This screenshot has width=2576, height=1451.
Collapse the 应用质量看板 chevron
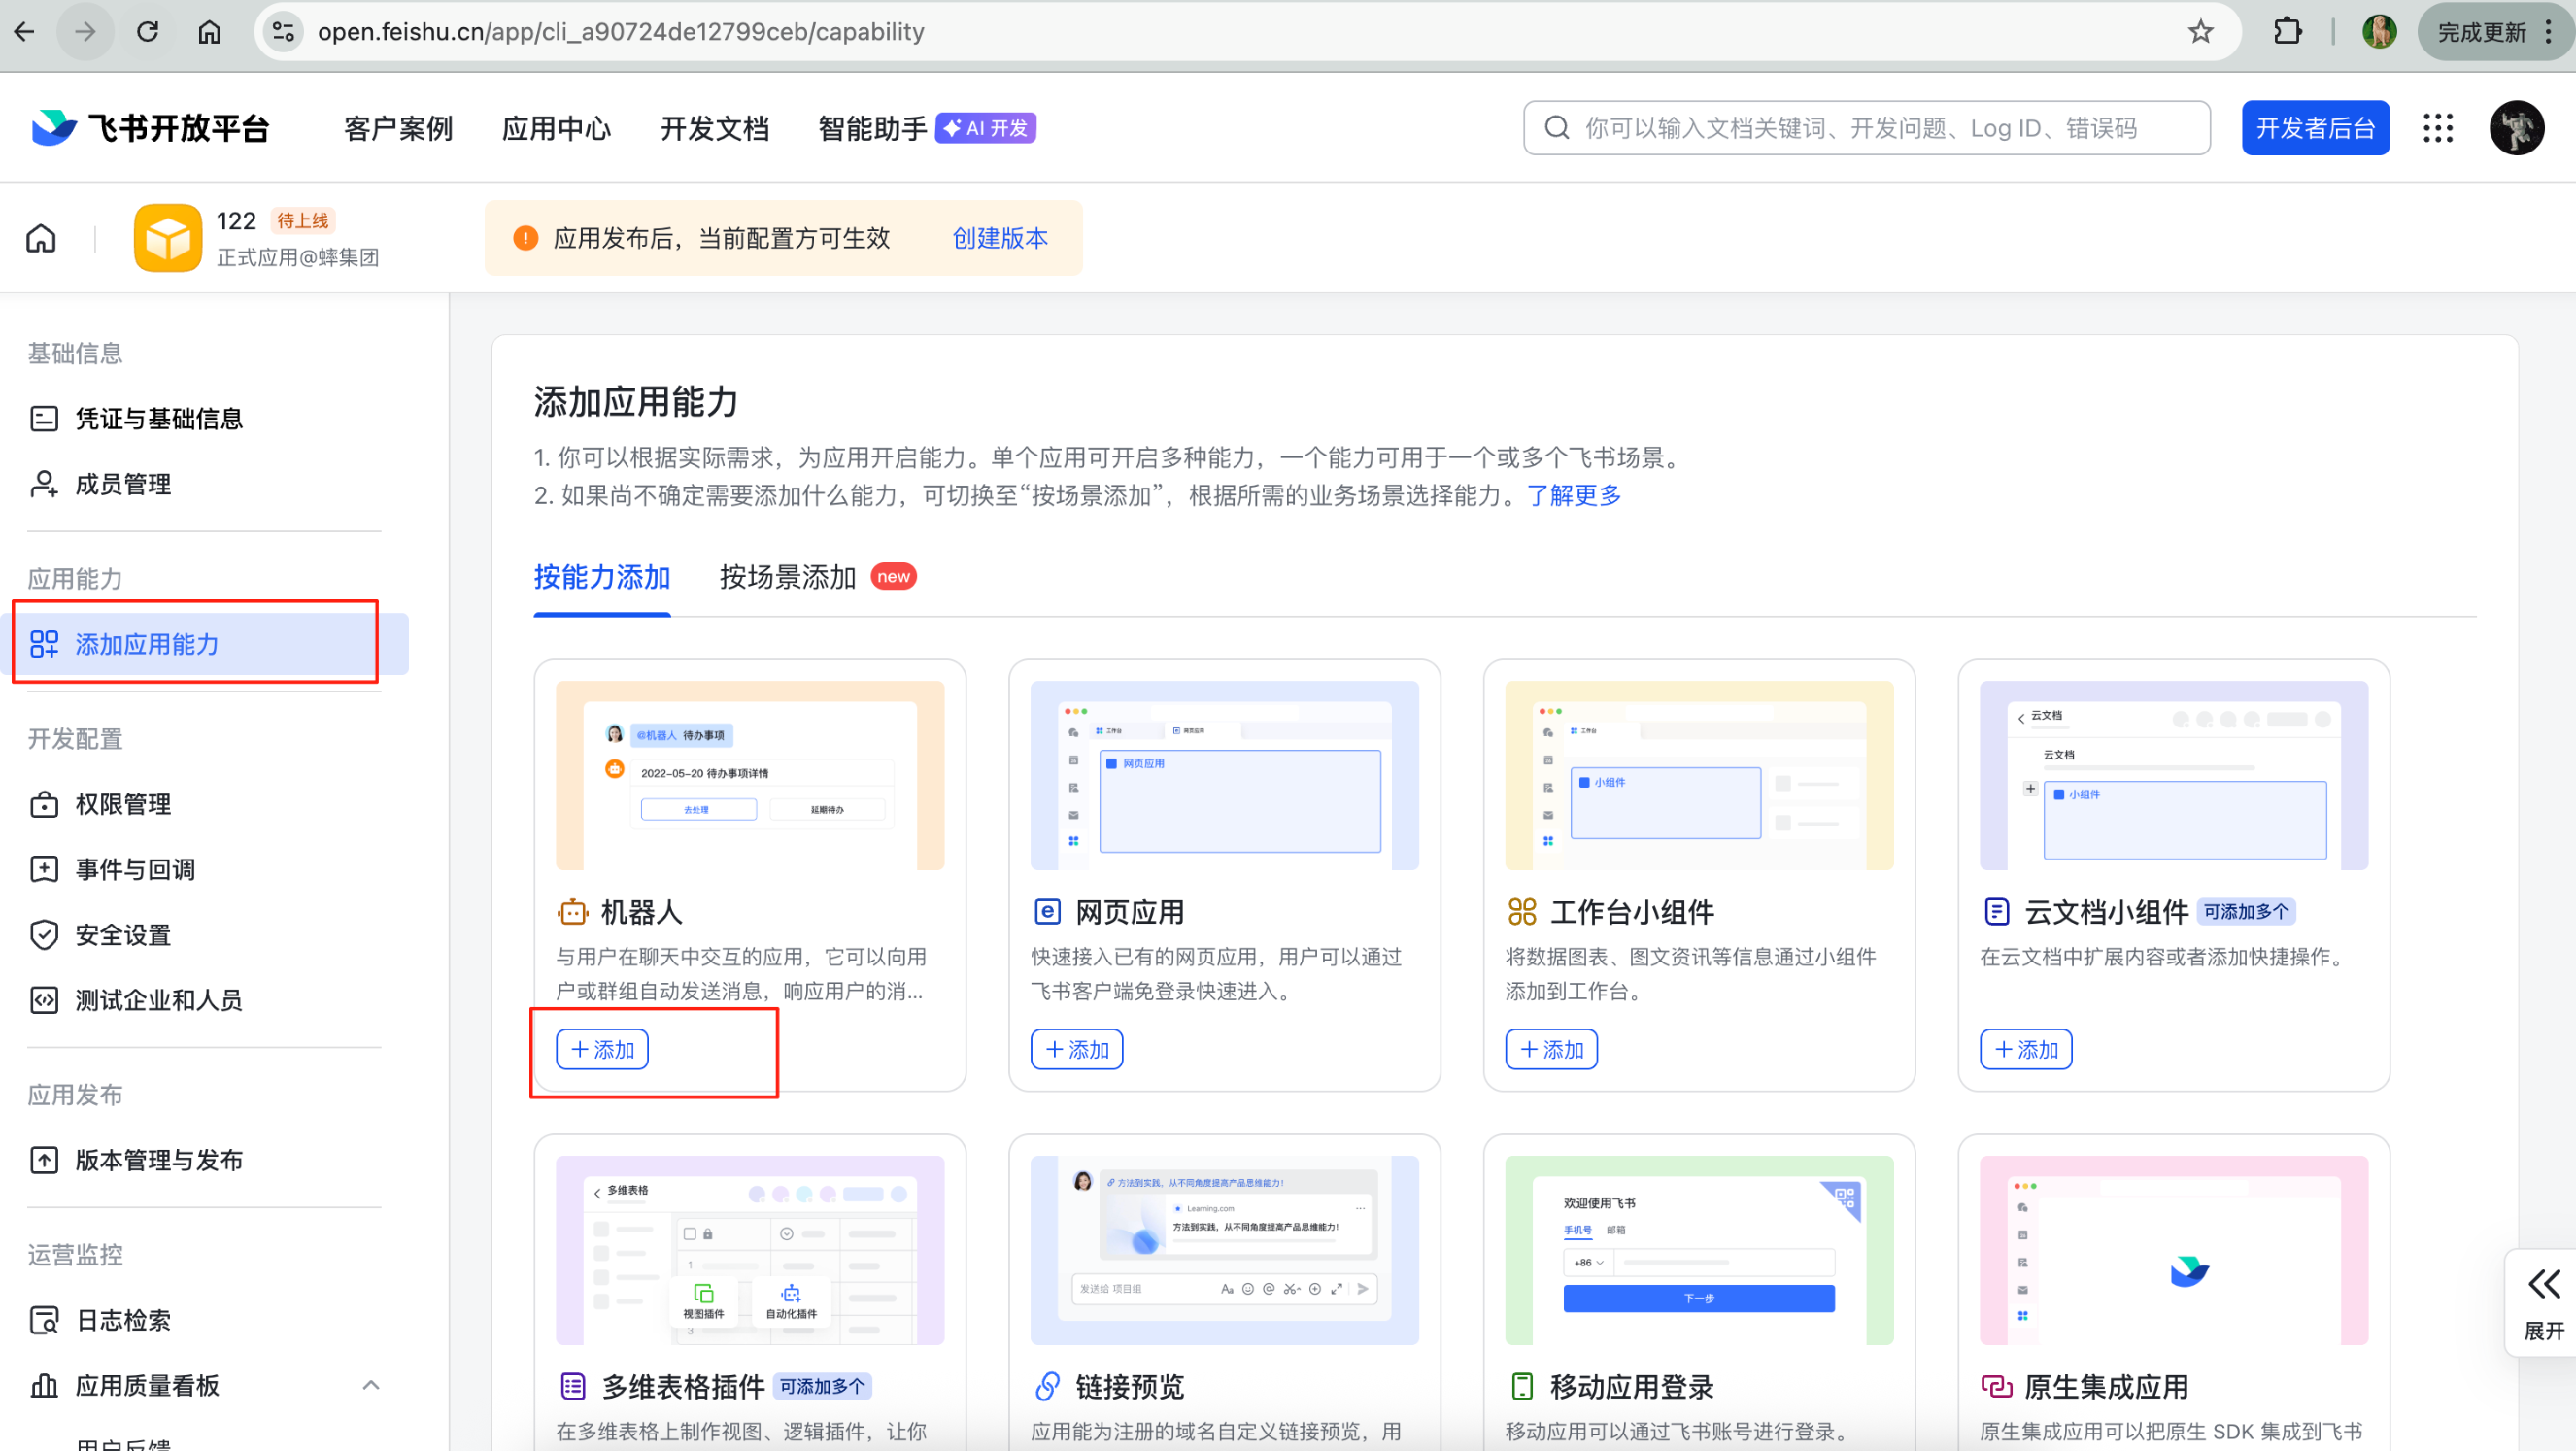point(370,1385)
